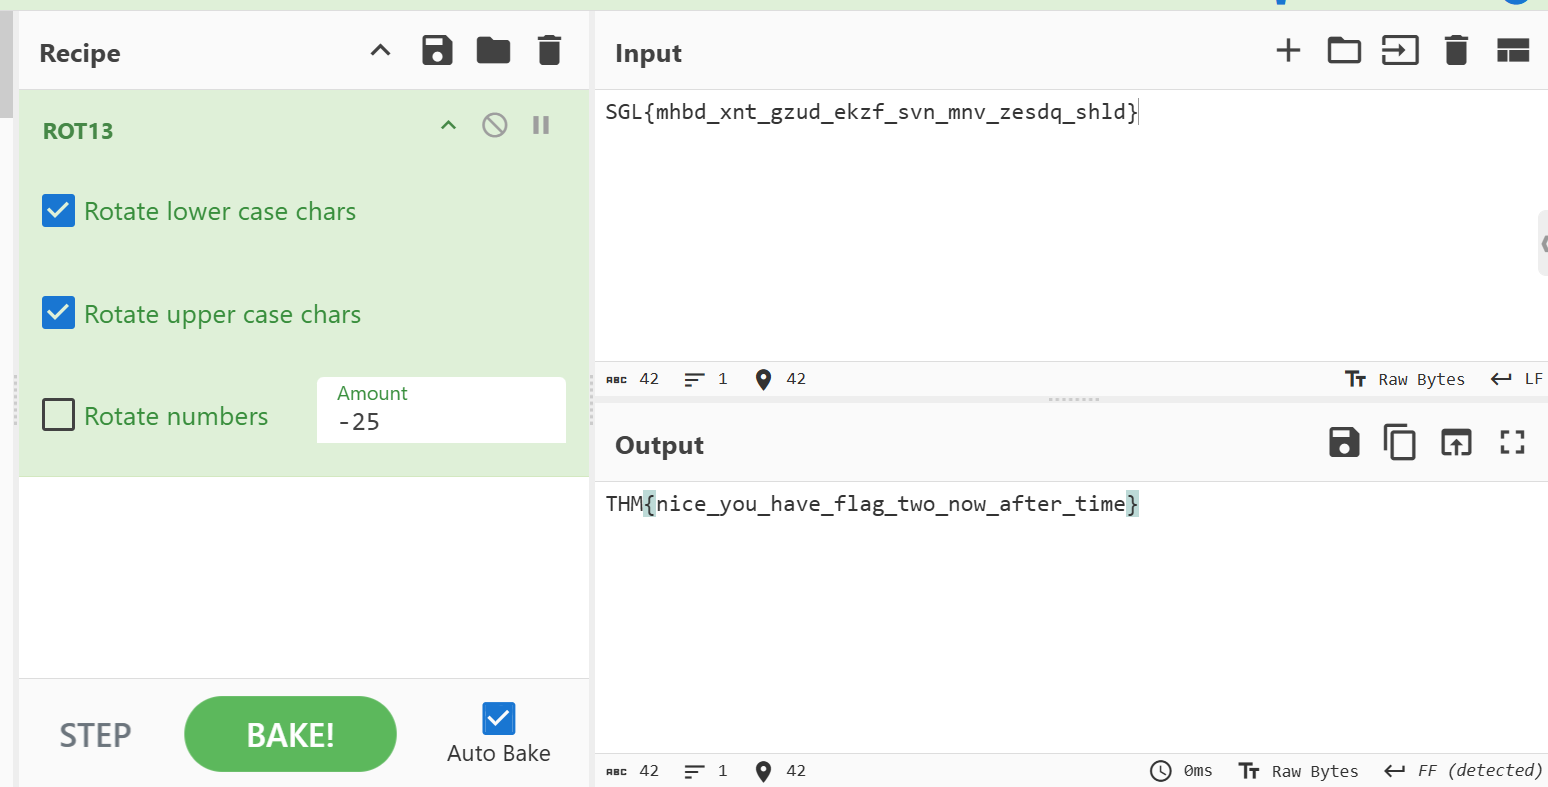Click the ROT13 operation title
The width and height of the screenshot is (1548, 787).
[78, 131]
